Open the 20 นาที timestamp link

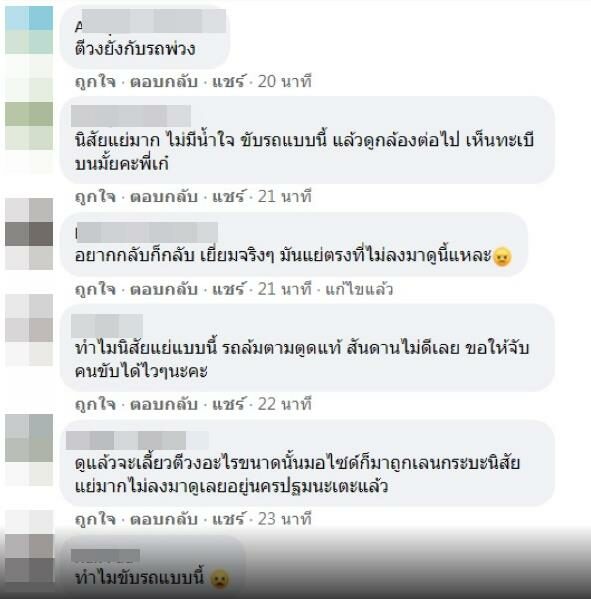pyautogui.click(x=285, y=82)
